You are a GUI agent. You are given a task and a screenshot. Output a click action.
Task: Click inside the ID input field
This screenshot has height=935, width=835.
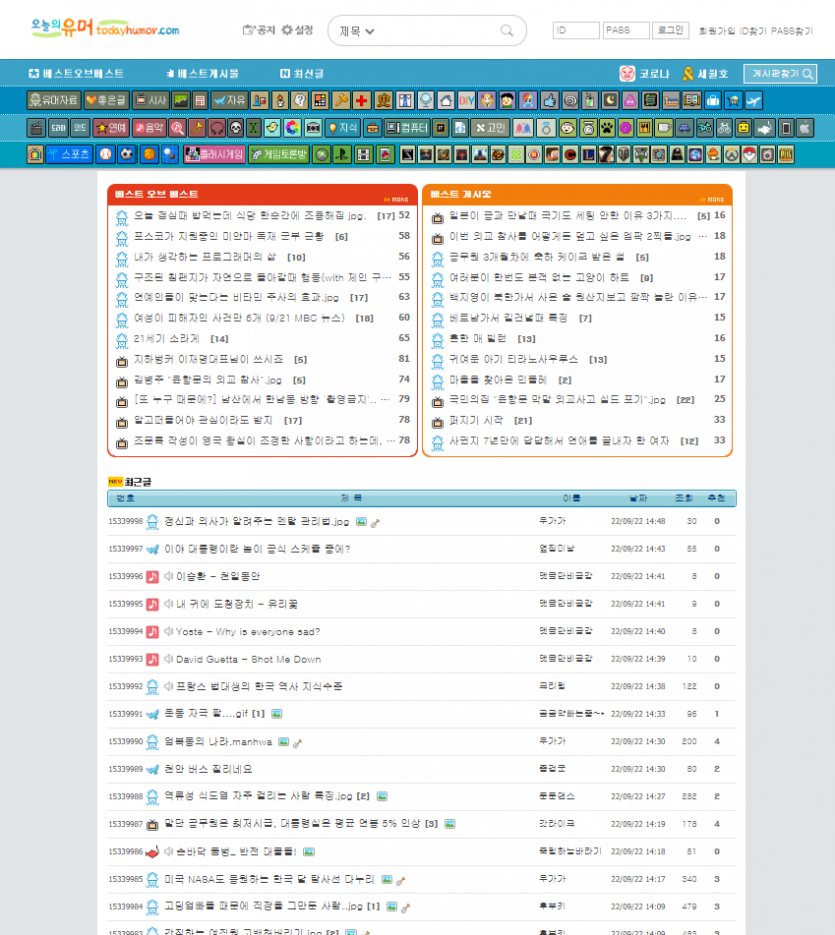point(575,30)
